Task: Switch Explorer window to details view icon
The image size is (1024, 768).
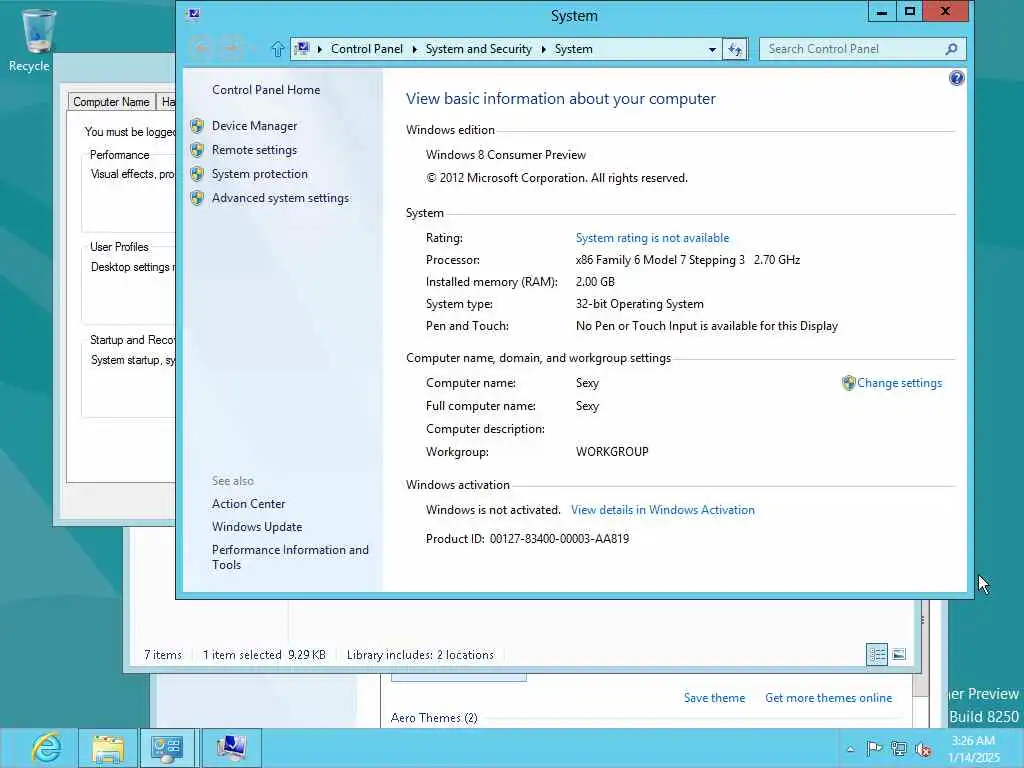Action: 877,654
